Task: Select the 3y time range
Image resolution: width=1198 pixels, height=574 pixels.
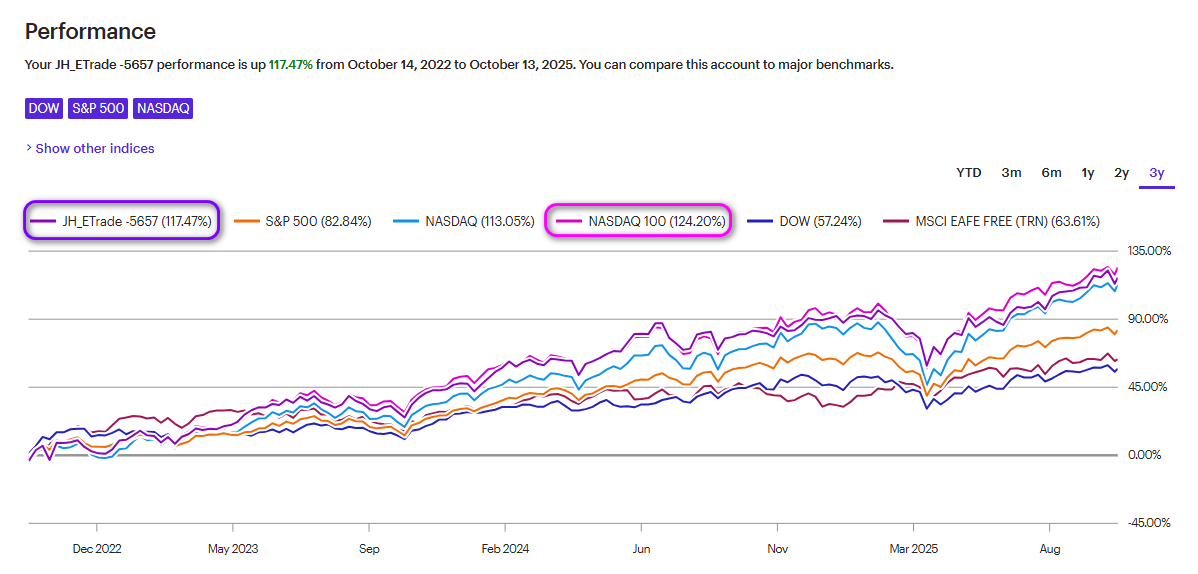Action: pyautogui.click(x=1157, y=173)
